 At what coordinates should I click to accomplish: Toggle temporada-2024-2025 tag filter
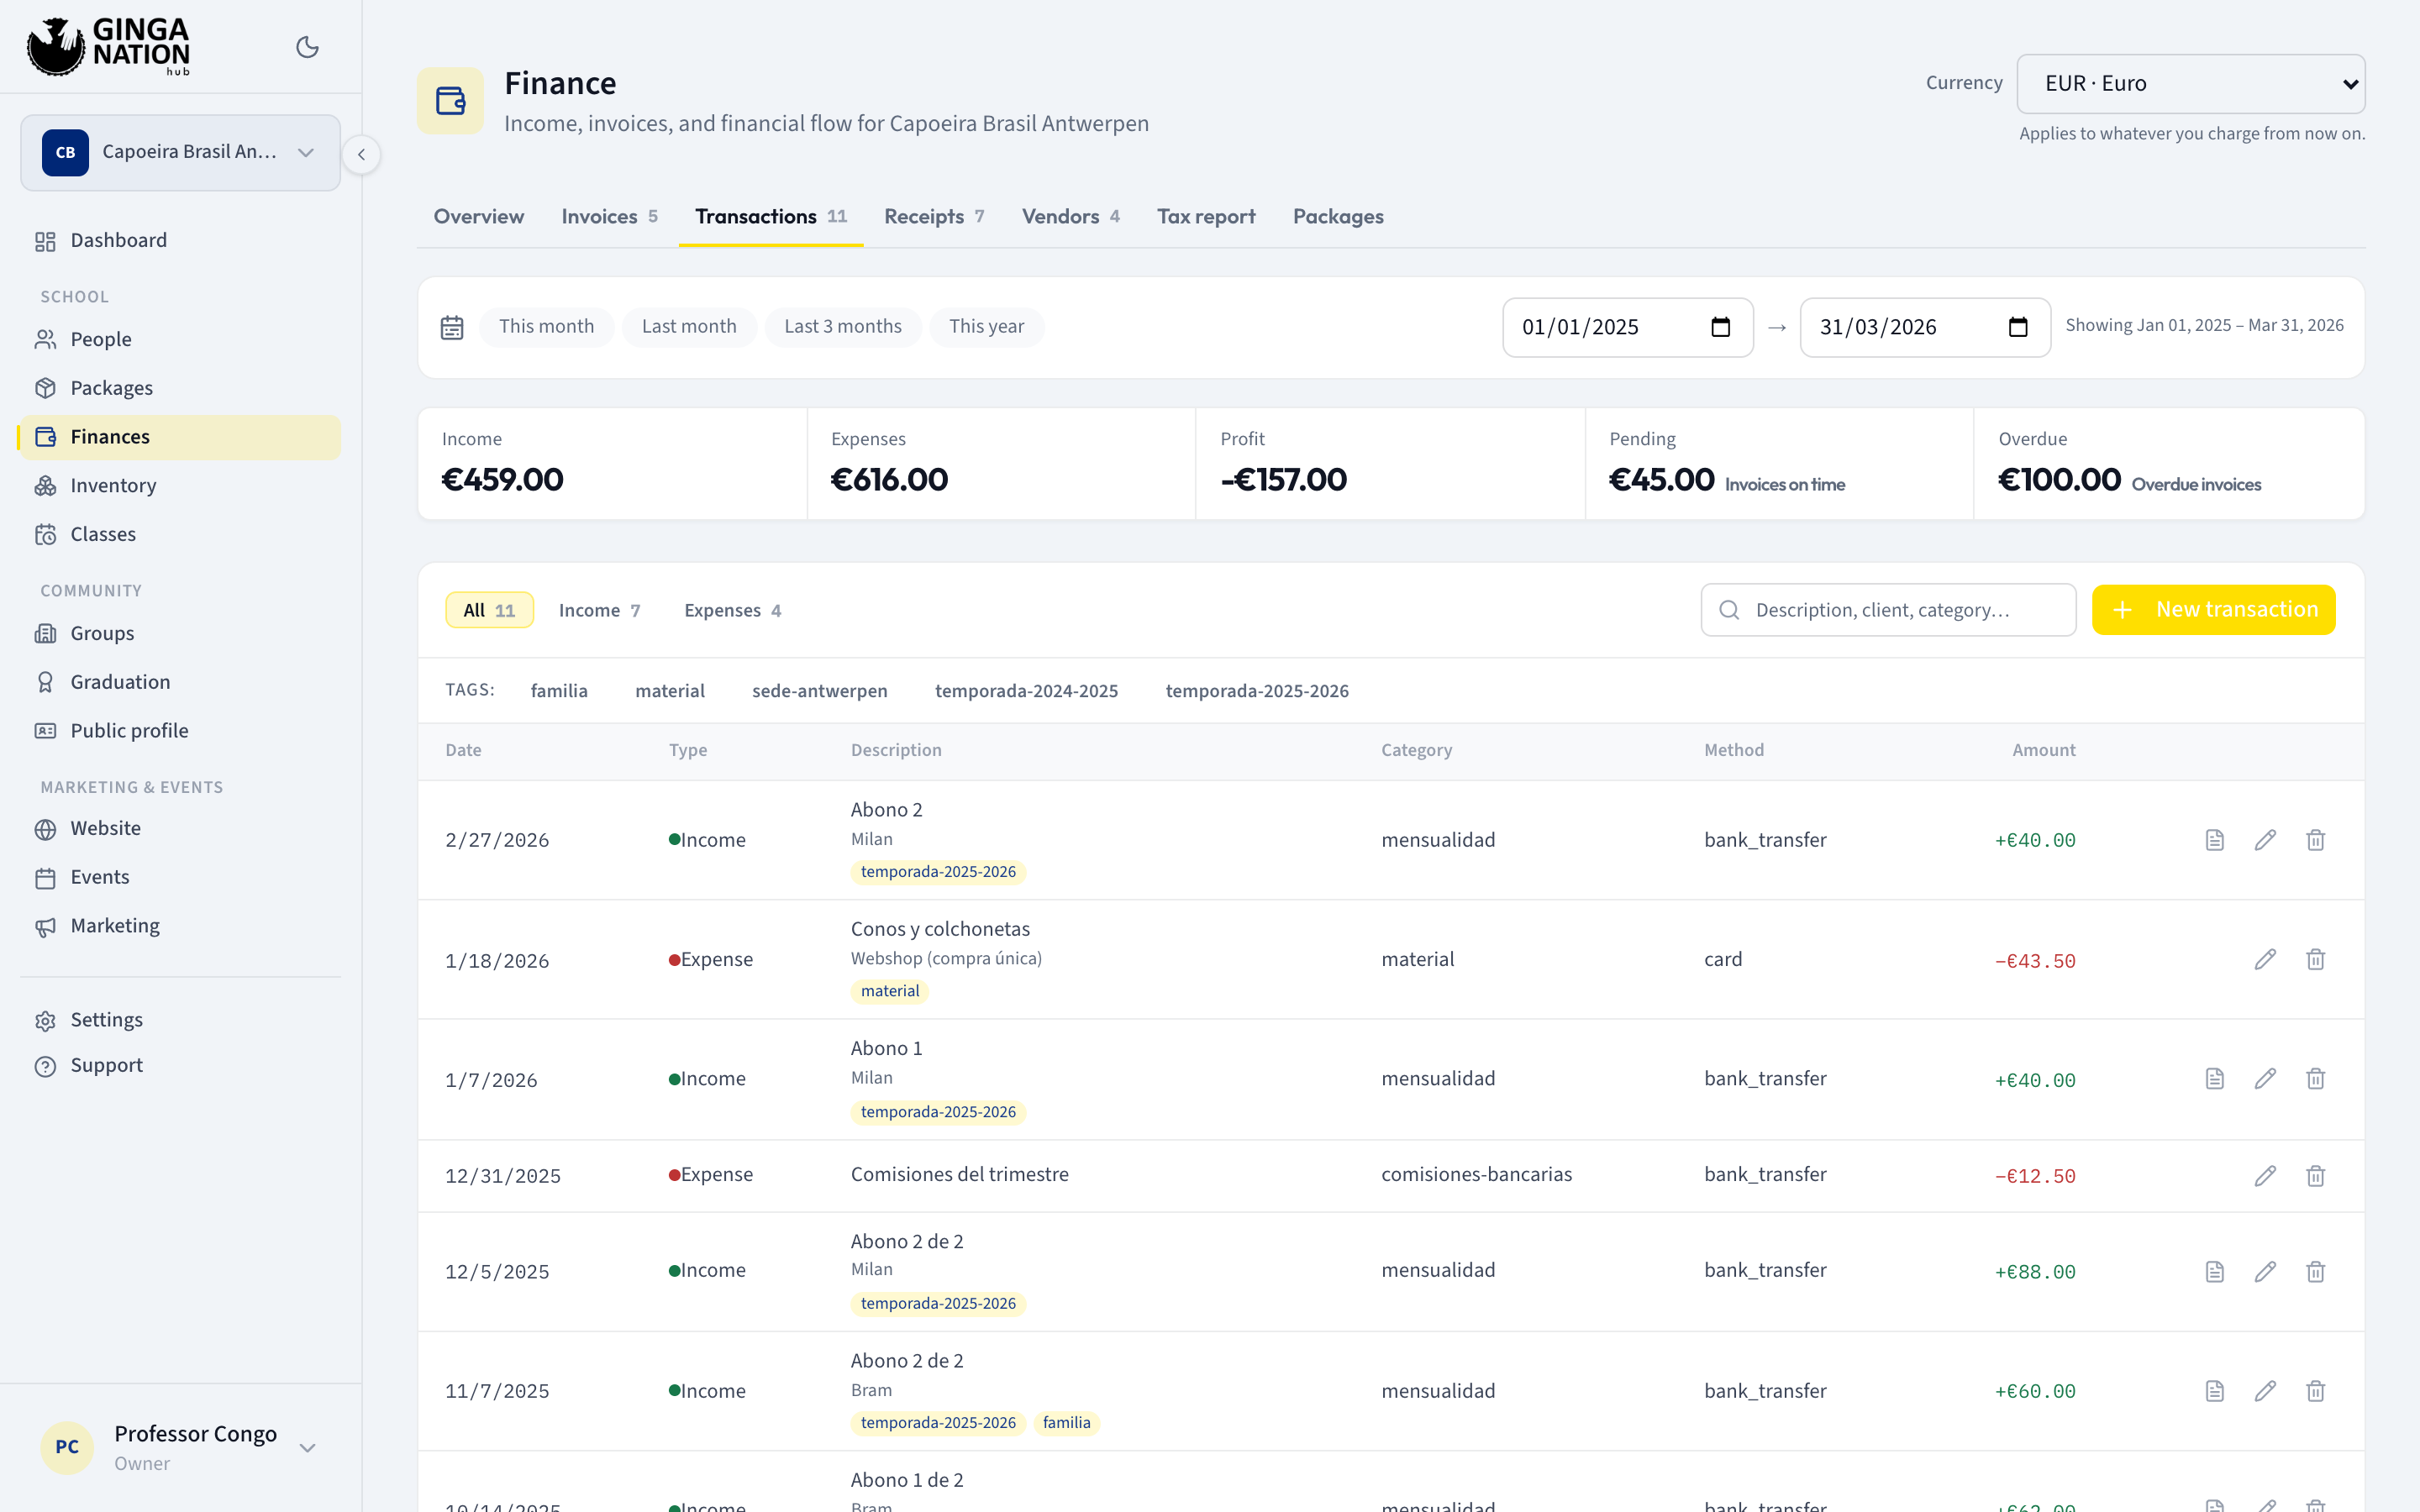(x=1026, y=691)
